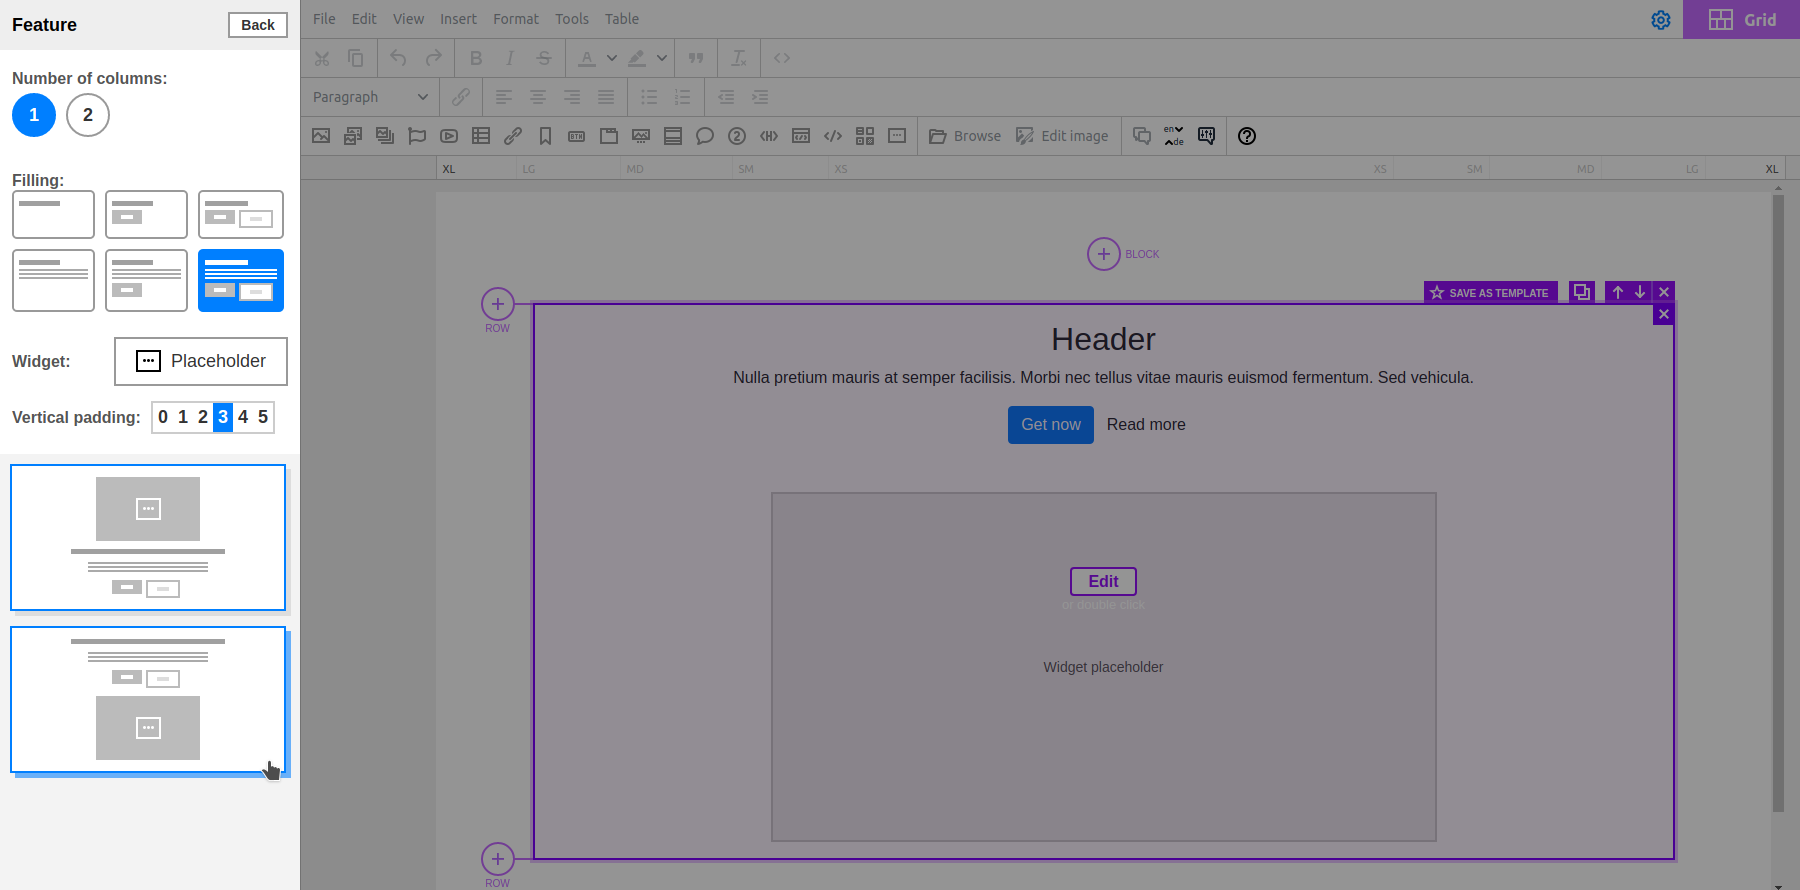Select 1 column option
Image resolution: width=1800 pixels, height=890 pixels.
coord(34,115)
